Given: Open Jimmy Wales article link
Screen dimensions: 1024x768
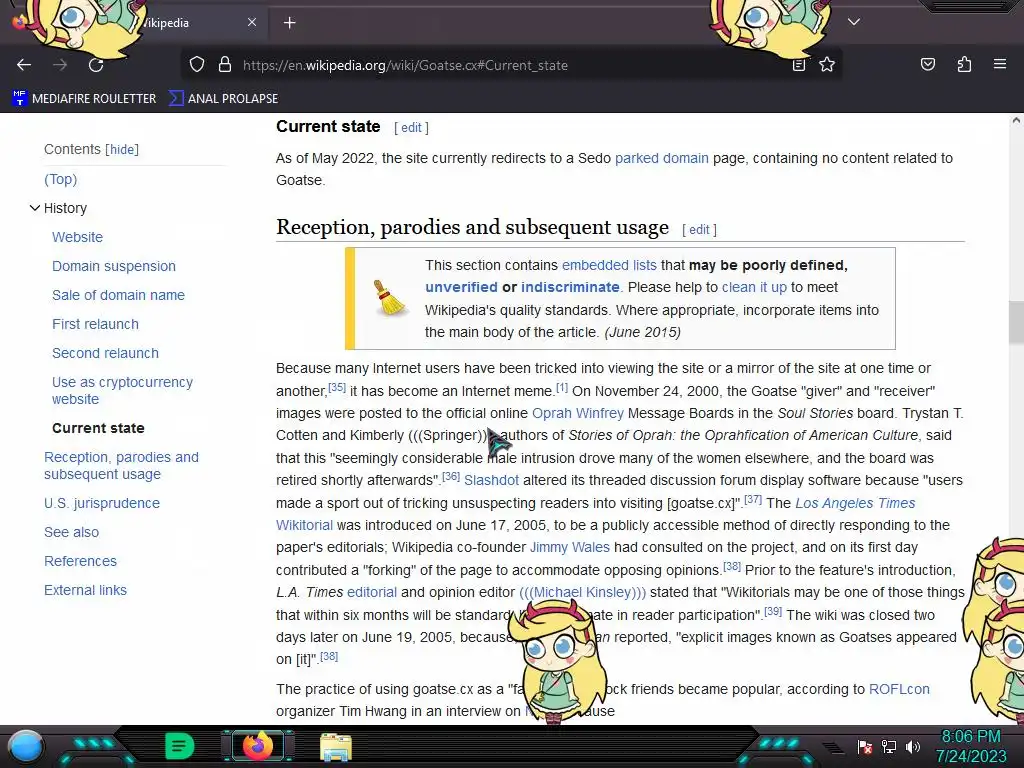Looking at the screenshot, I should (569, 548).
